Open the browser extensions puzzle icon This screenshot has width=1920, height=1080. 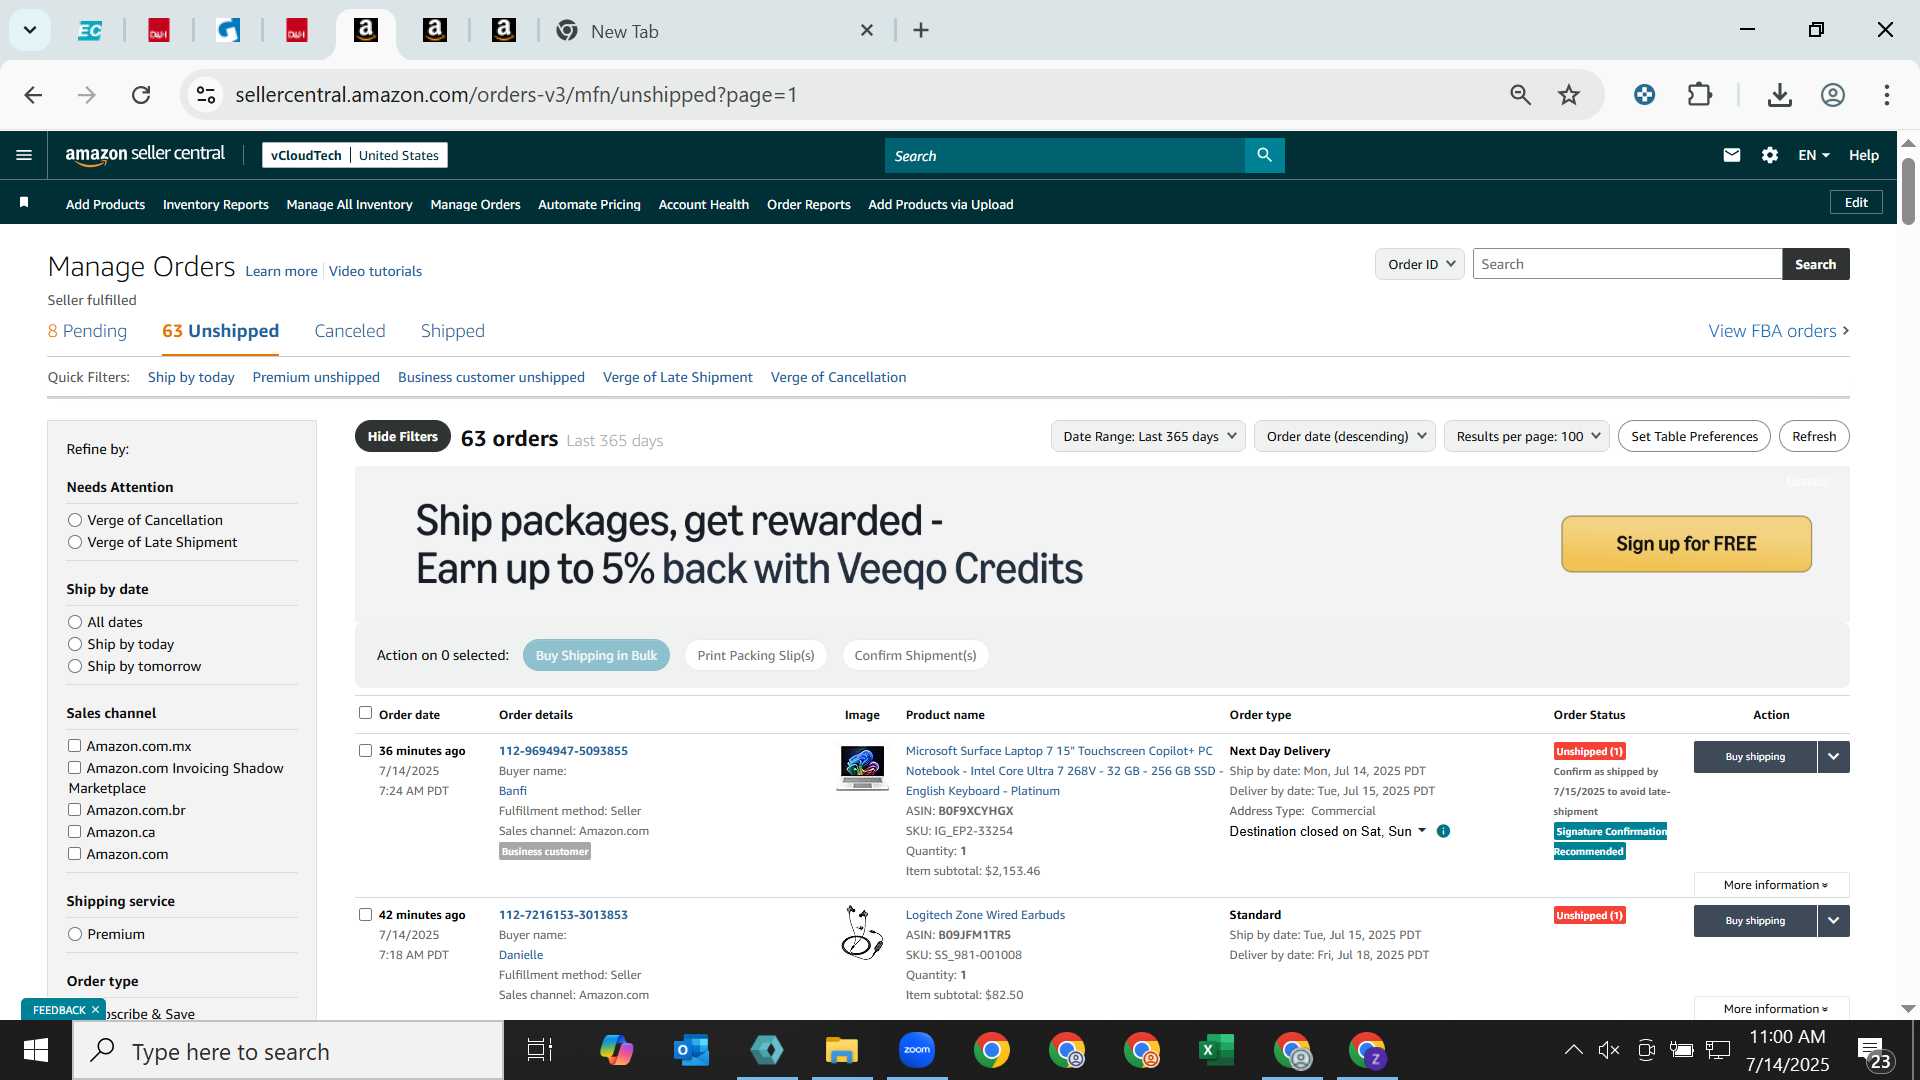[1700, 95]
